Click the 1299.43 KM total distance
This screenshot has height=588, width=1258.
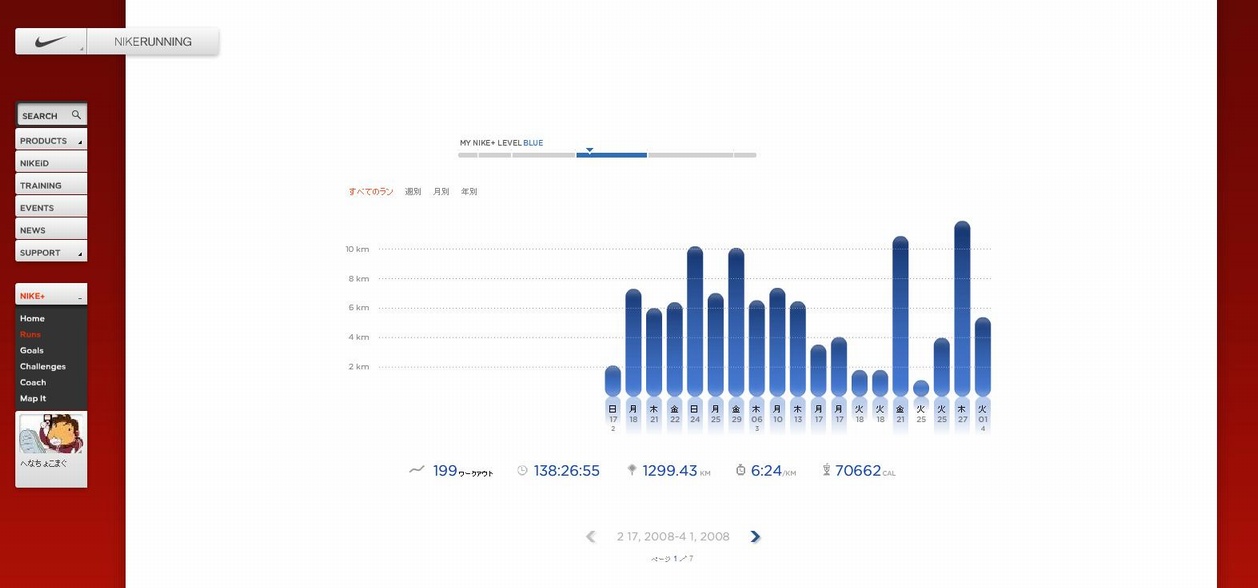(676, 470)
